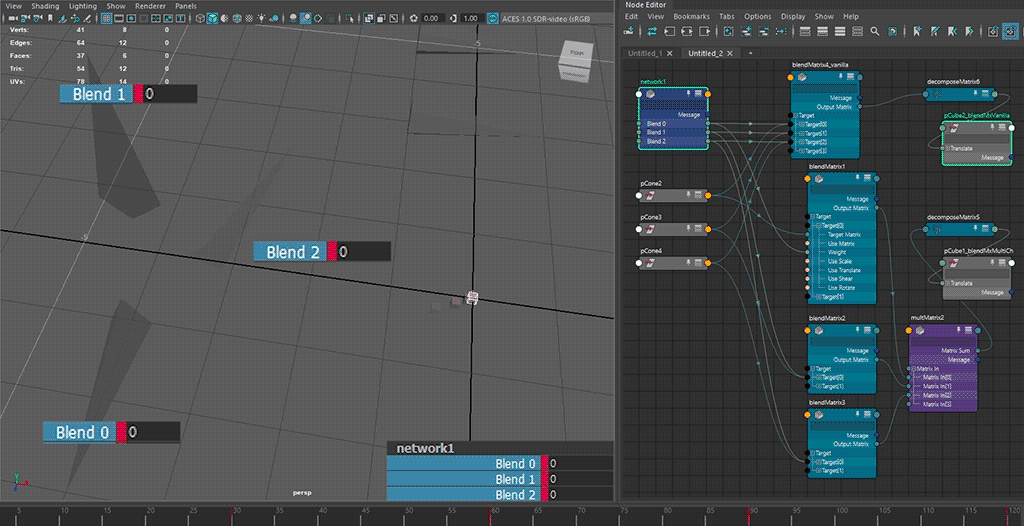The image size is (1024, 526).
Task: Collapse Target[0] on the blendMatrix1 node
Action: point(819,225)
